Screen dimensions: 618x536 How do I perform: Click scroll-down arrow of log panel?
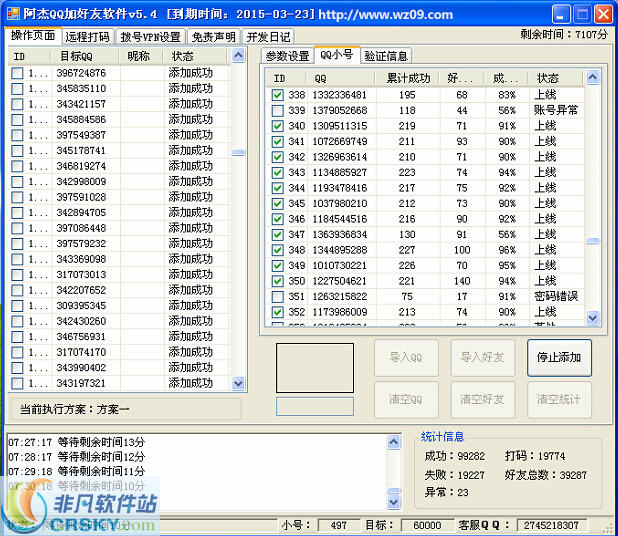pyautogui.click(x=394, y=502)
